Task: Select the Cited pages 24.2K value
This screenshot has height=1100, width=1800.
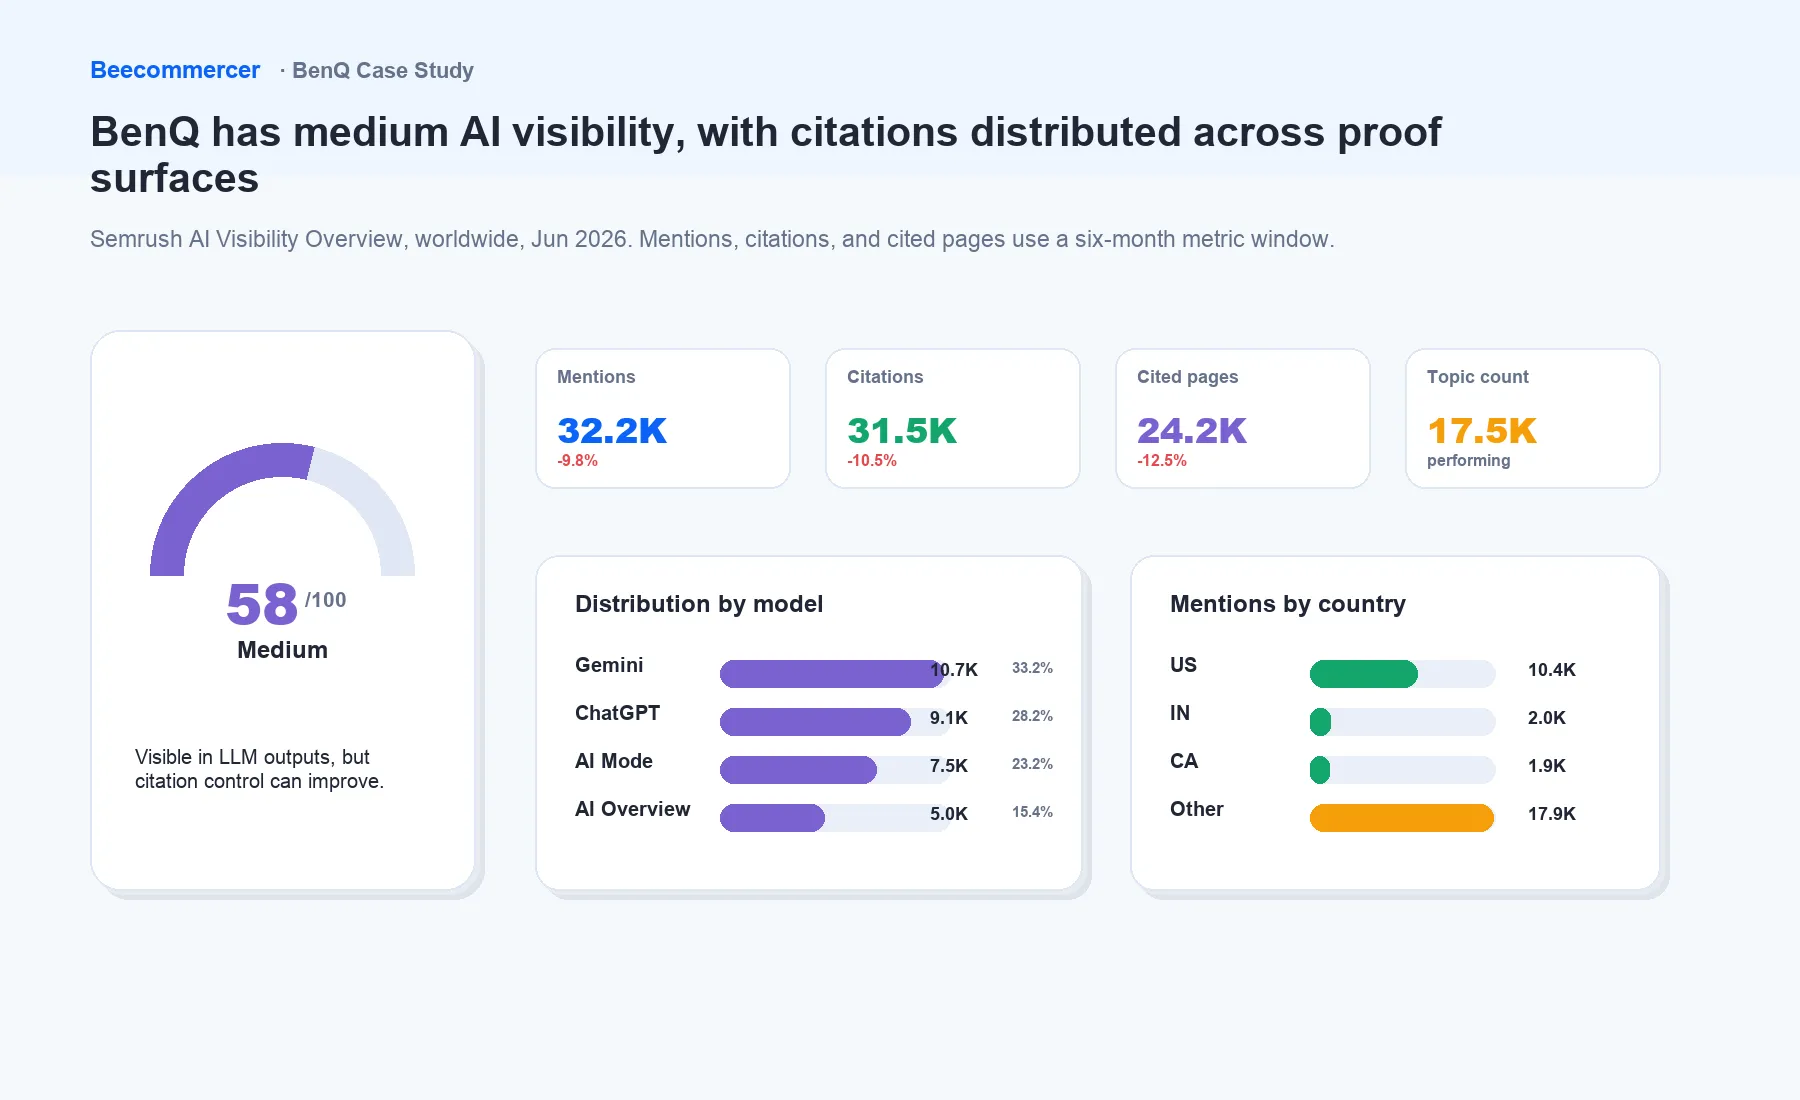Action: [1192, 431]
